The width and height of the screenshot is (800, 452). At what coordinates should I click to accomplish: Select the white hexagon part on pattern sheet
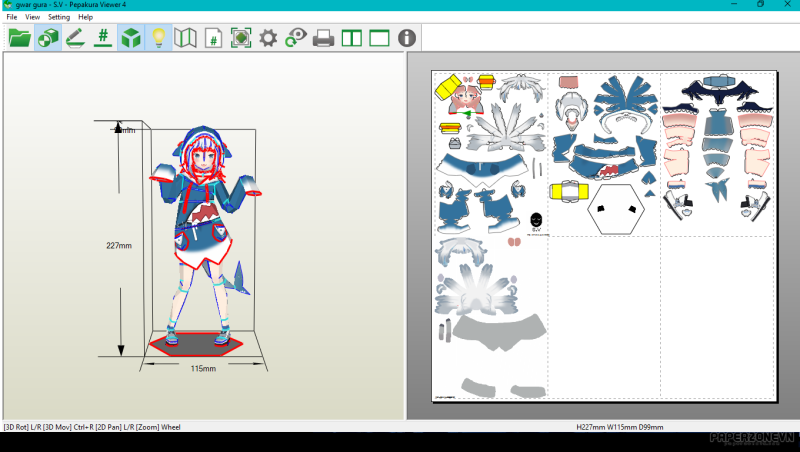[x=615, y=209]
